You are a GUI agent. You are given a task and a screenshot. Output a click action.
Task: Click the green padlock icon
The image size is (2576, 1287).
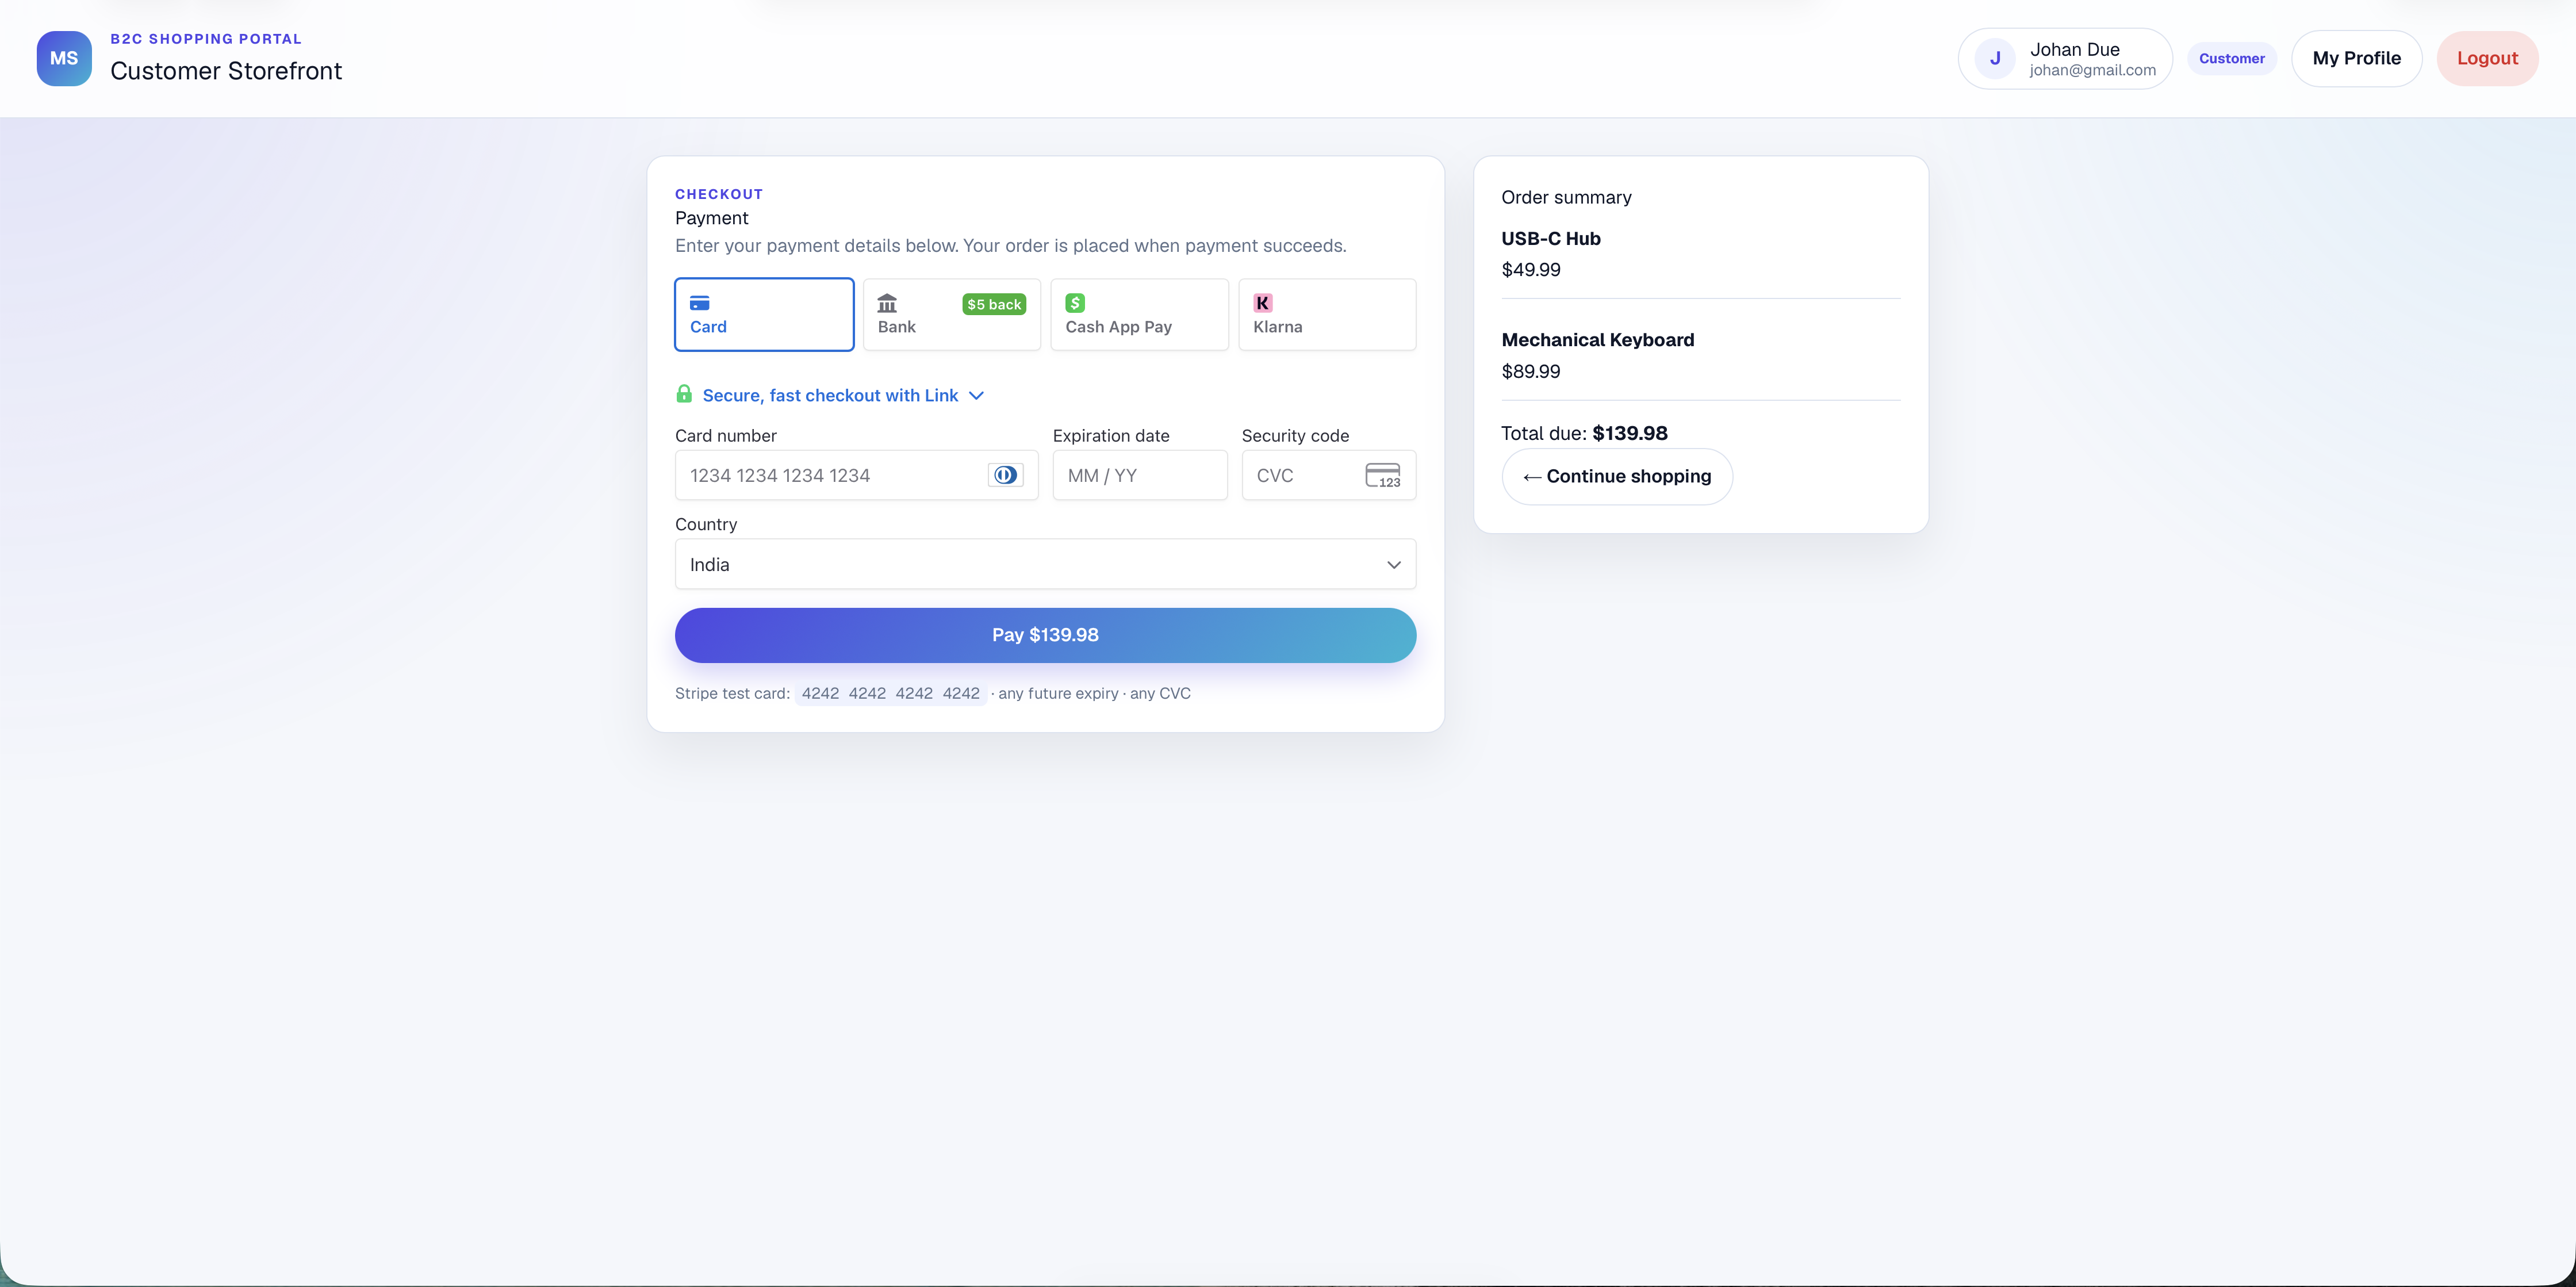pos(684,394)
